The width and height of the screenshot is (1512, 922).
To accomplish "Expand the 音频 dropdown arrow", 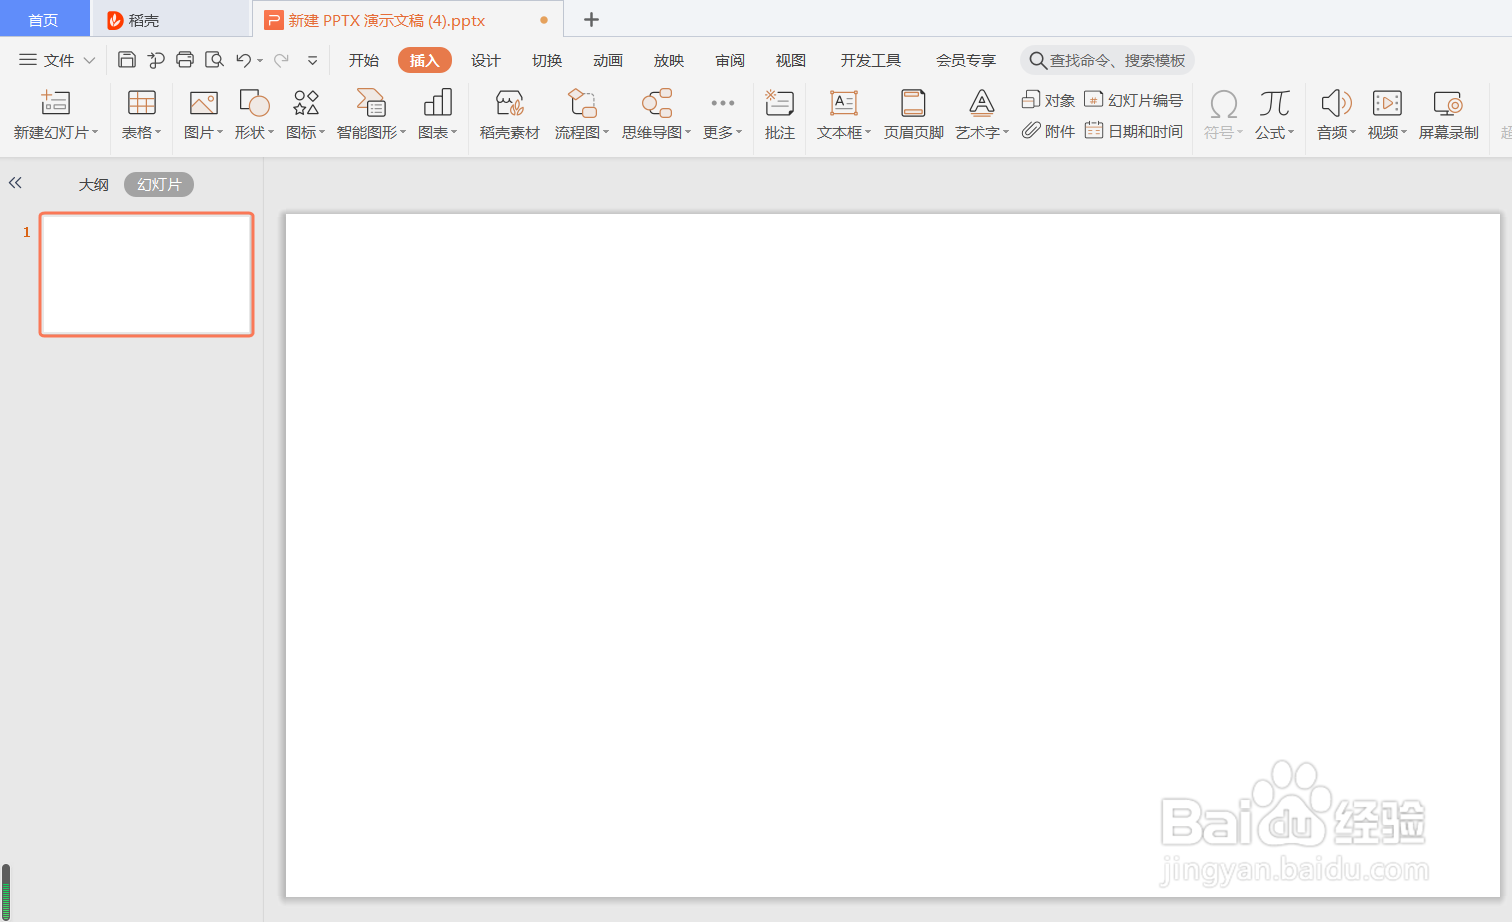I will pos(1353,132).
